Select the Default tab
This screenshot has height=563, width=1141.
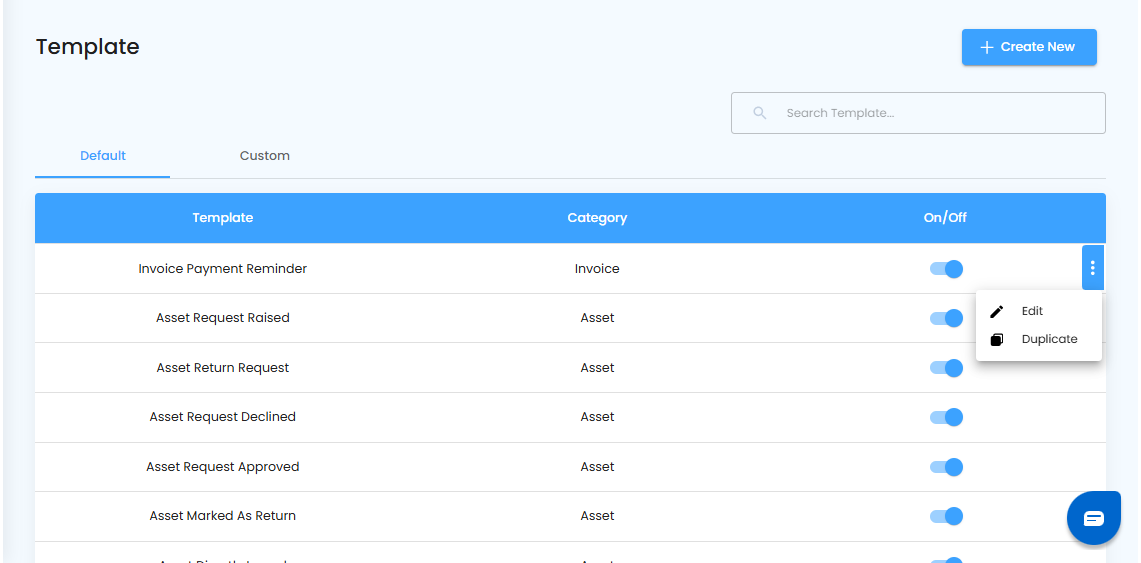103,156
